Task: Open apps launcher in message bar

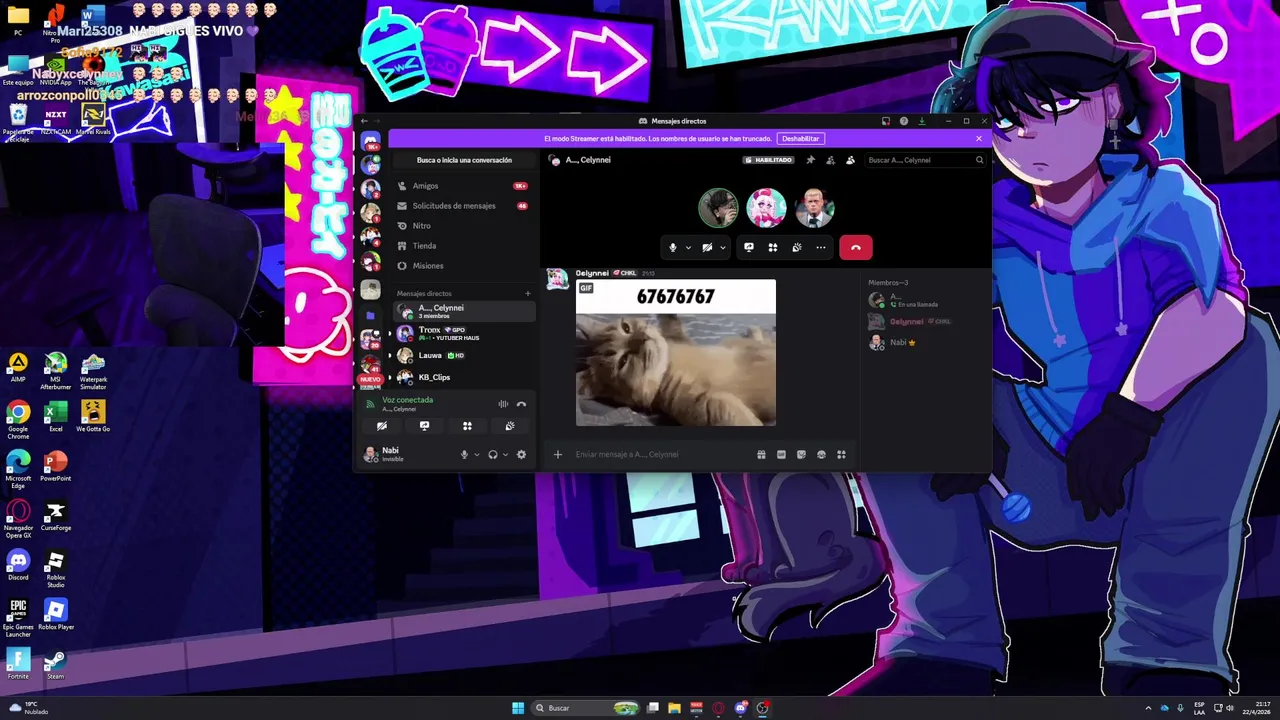Action: tap(841, 454)
